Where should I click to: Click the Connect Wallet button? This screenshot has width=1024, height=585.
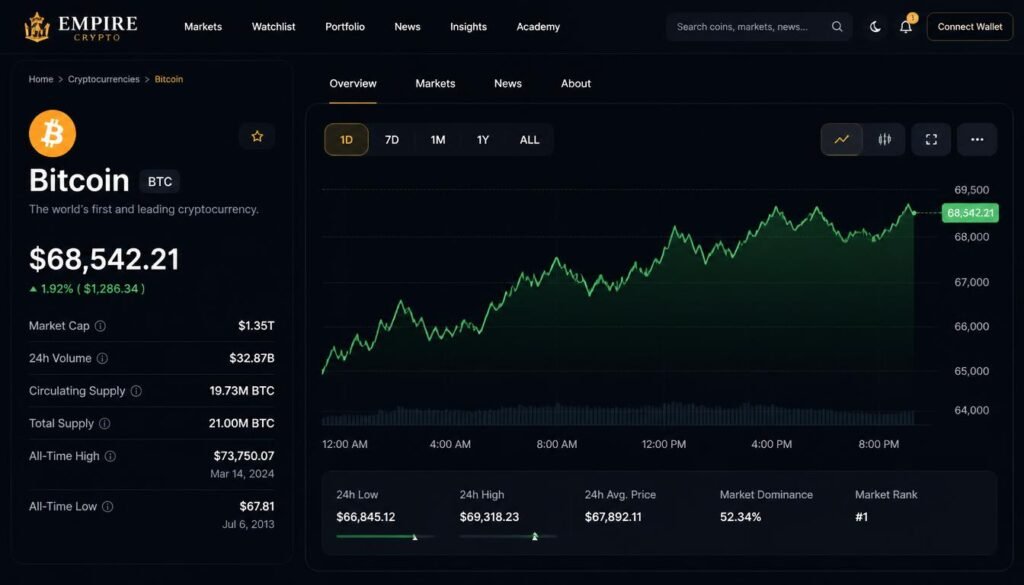(x=970, y=27)
